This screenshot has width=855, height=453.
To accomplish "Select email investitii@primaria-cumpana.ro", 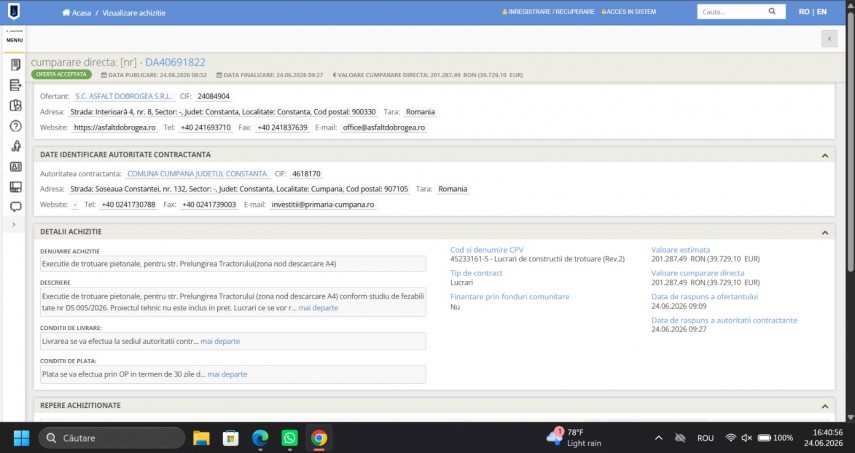I will tap(323, 205).
